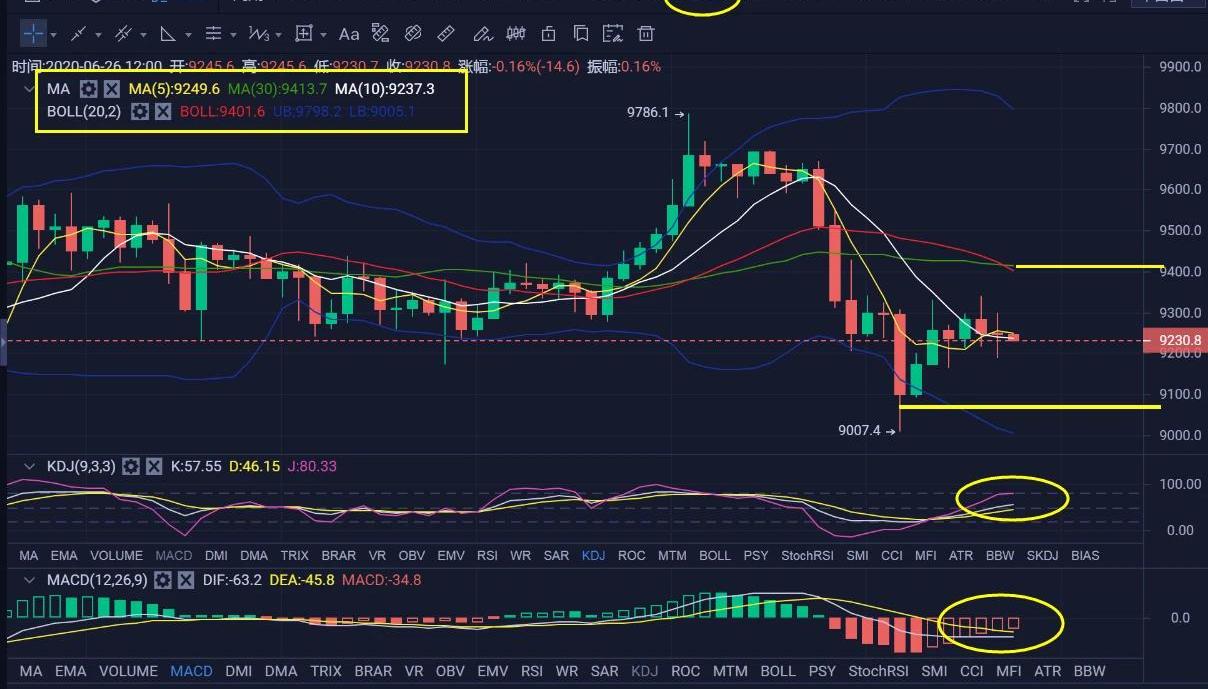This screenshot has width=1208, height=689.
Task: Select the crosshair cursor tool
Action: point(33,34)
